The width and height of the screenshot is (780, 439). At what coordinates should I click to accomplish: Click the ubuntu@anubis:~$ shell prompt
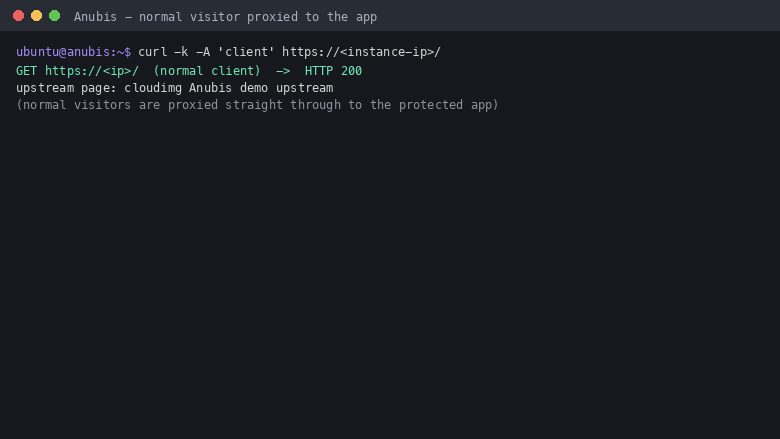pos(74,52)
